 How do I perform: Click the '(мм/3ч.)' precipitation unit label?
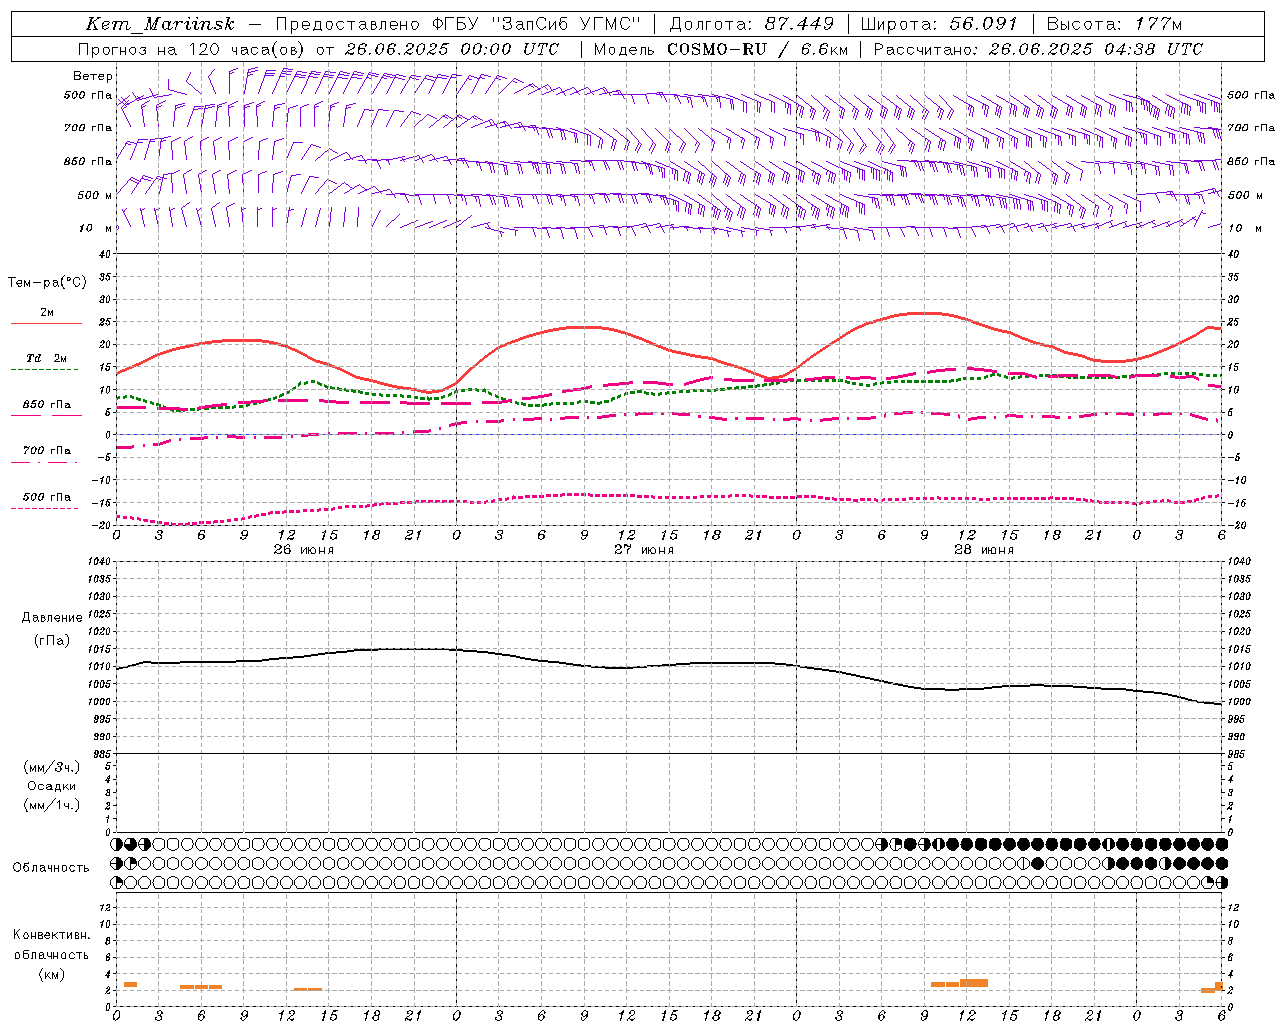52,767
